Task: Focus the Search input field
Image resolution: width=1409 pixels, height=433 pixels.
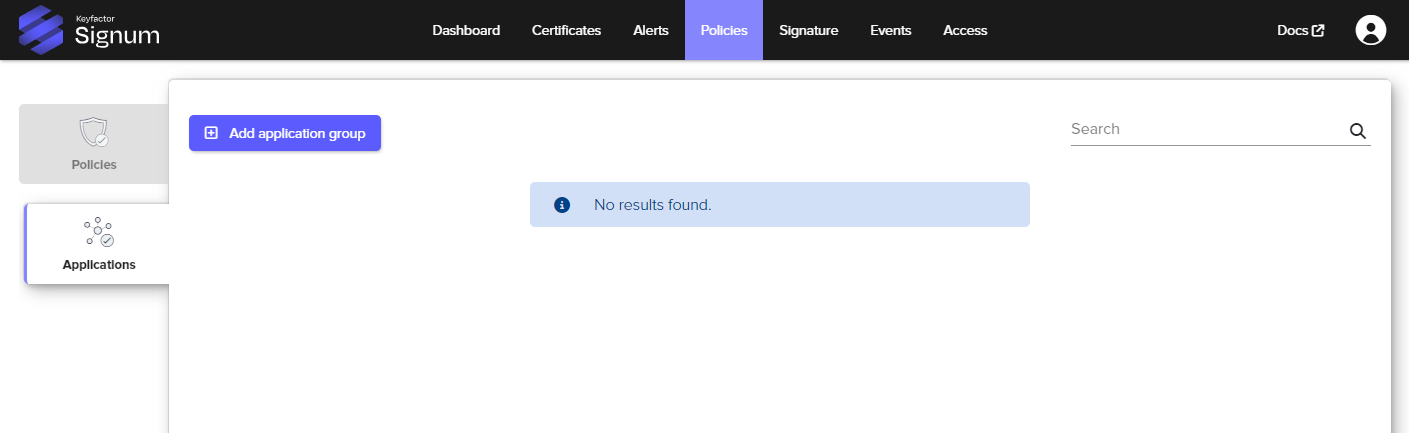Action: pos(1205,130)
